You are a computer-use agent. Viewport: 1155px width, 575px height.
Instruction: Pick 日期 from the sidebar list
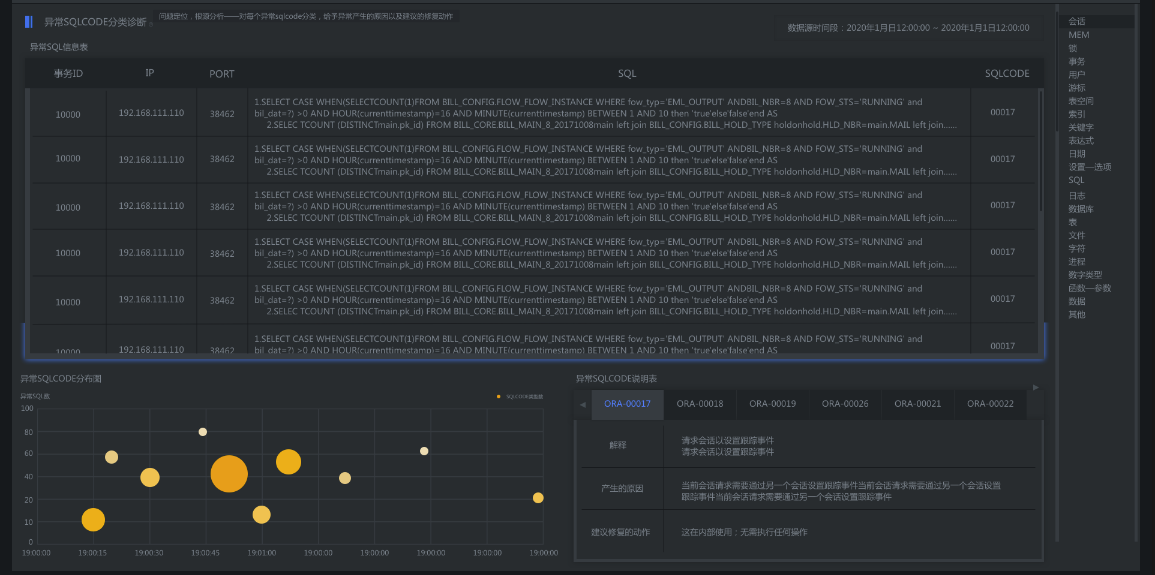(x=1076, y=154)
